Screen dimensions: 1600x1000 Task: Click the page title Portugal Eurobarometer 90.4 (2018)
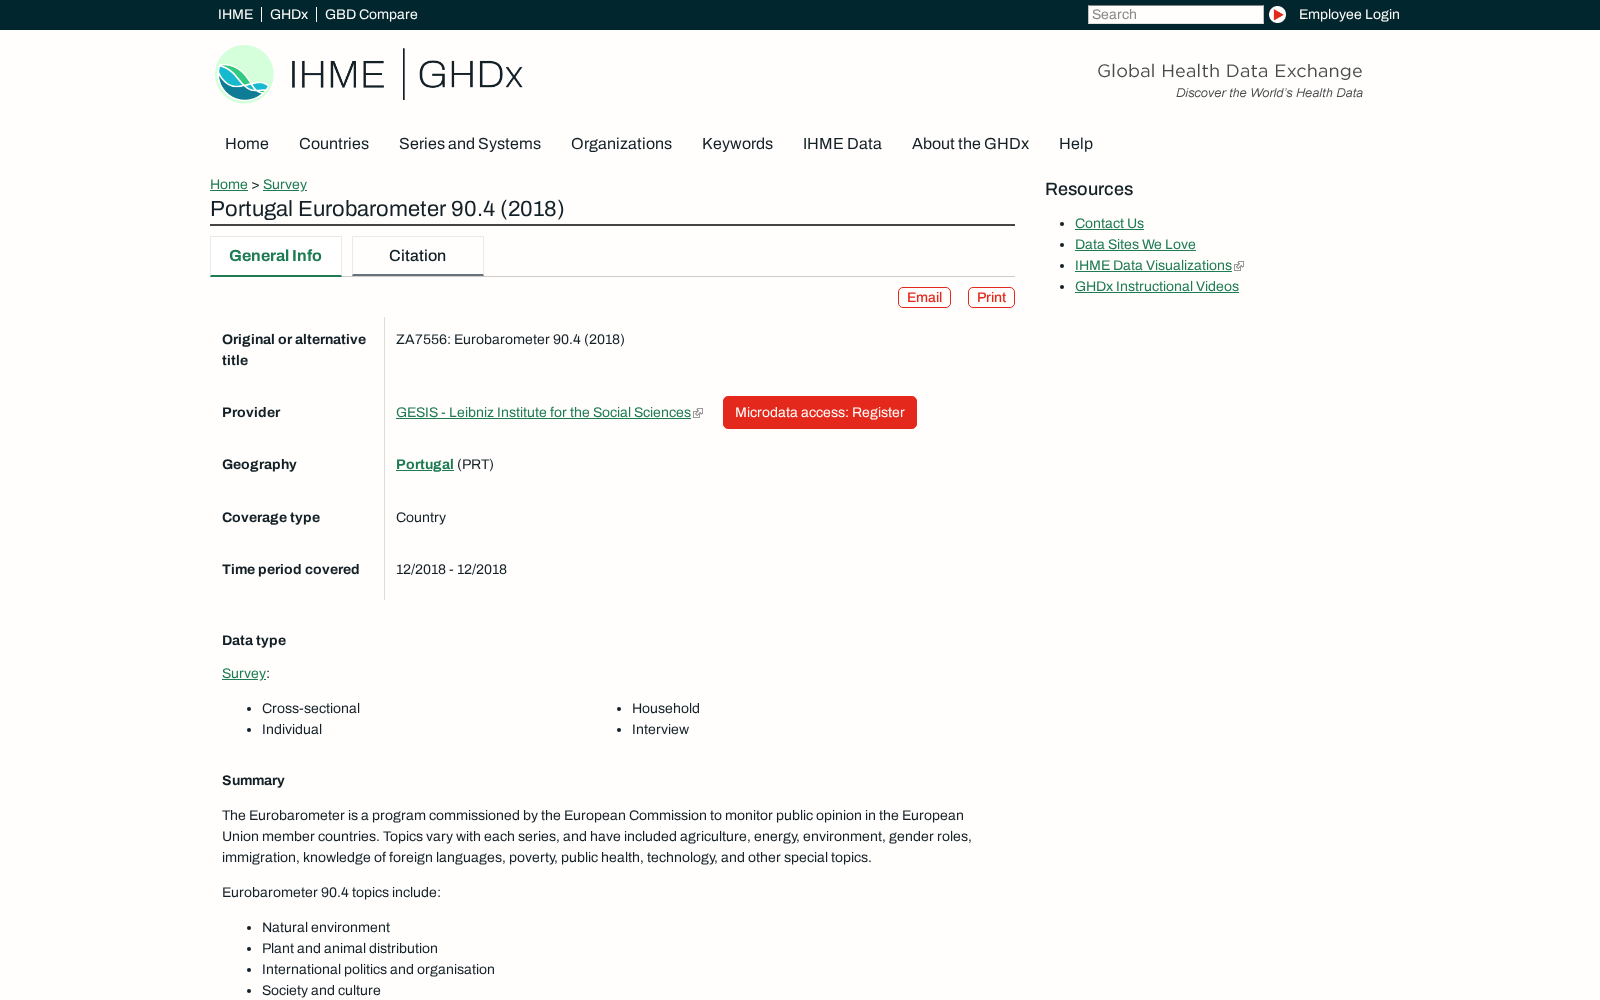[387, 209]
